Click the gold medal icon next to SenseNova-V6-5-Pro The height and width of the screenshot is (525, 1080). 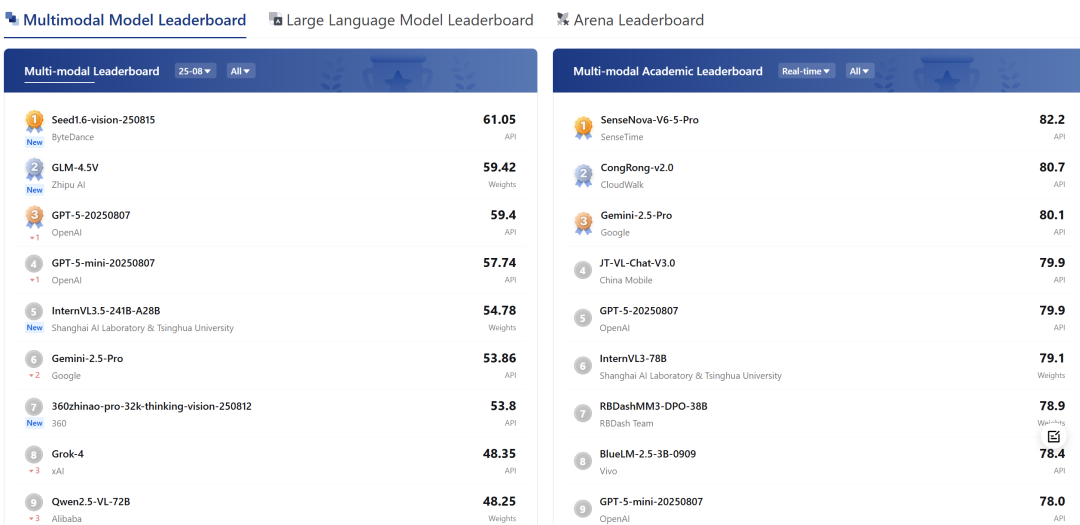[x=583, y=128]
